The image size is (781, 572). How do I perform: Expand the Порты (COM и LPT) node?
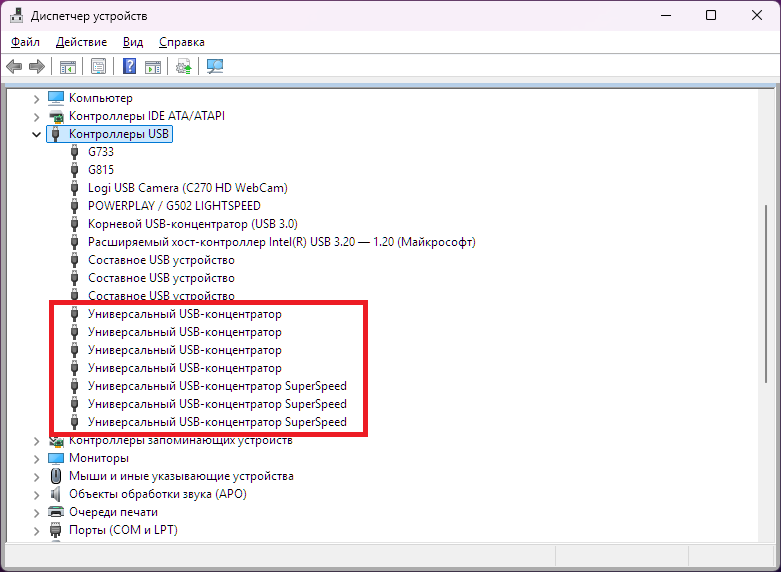click(x=37, y=530)
